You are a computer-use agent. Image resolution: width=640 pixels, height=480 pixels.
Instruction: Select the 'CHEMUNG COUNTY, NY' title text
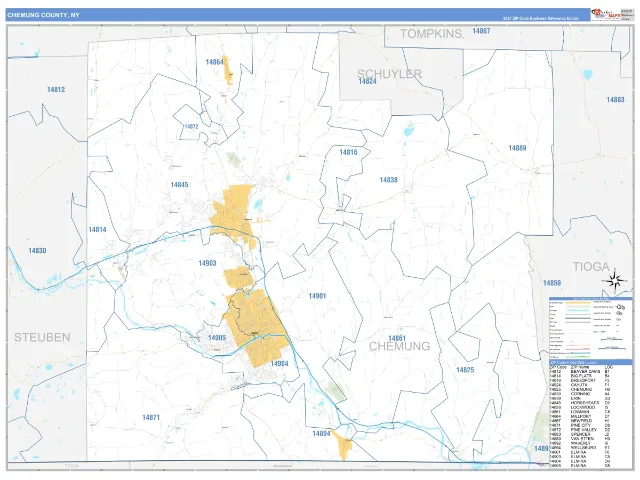pos(43,15)
